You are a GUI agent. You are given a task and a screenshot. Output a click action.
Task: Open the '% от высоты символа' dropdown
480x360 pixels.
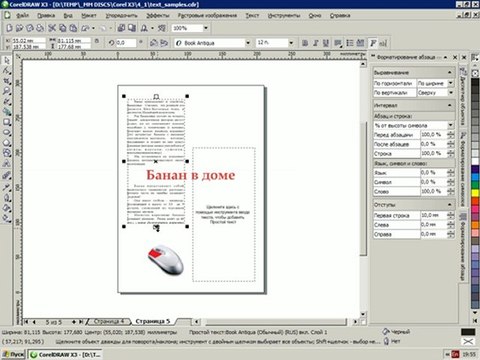click(450, 125)
